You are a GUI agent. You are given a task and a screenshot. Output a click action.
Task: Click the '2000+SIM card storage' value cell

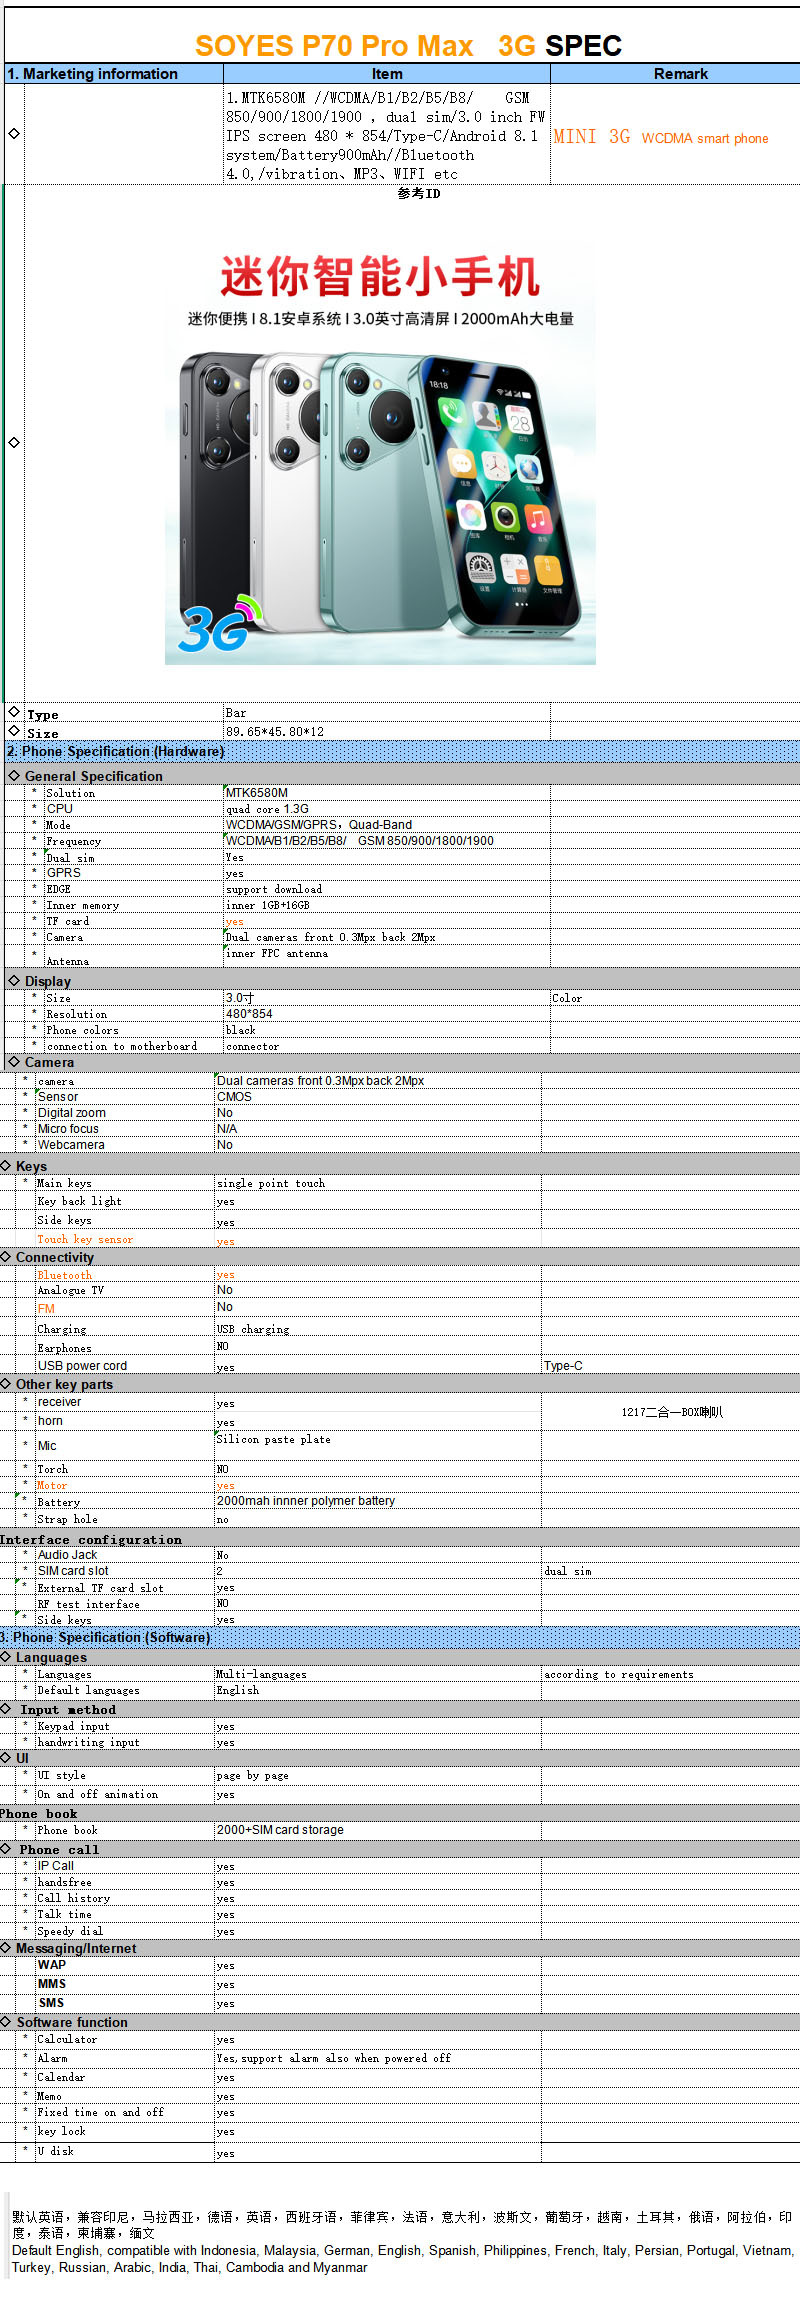click(x=378, y=1830)
